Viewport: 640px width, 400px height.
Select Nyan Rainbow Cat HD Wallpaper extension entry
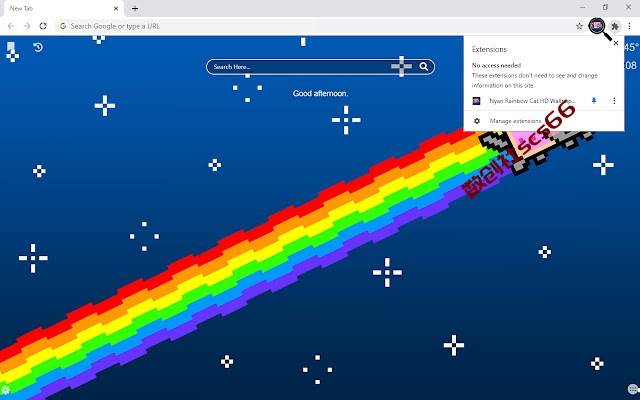[x=533, y=101]
